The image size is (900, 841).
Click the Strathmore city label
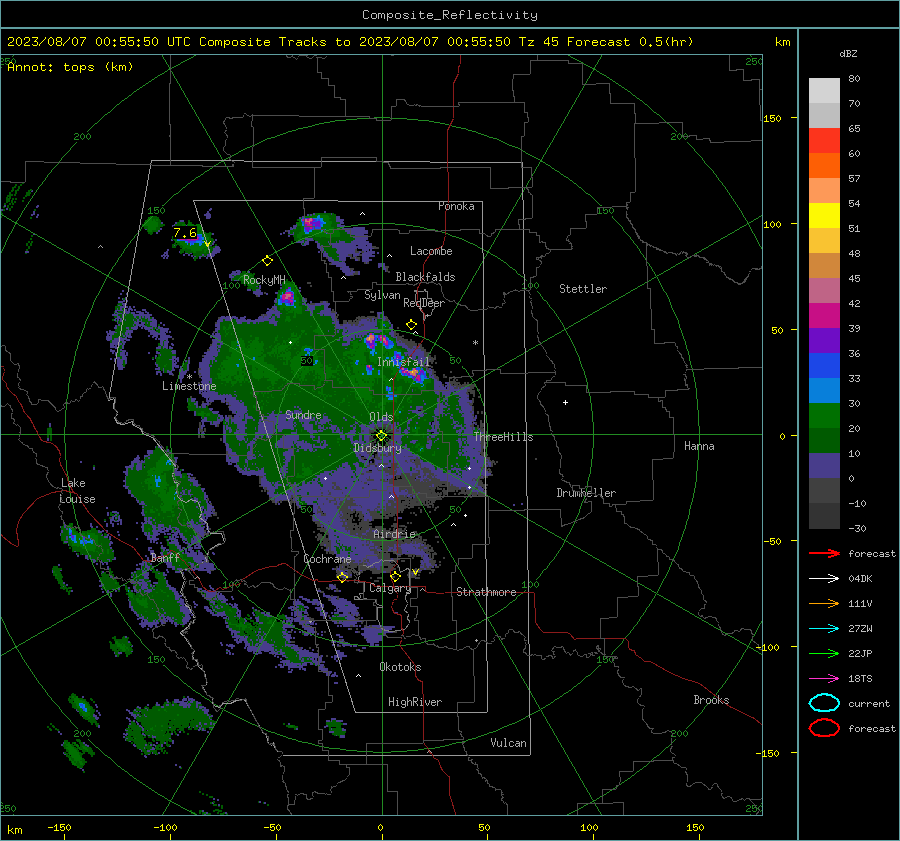point(486,592)
